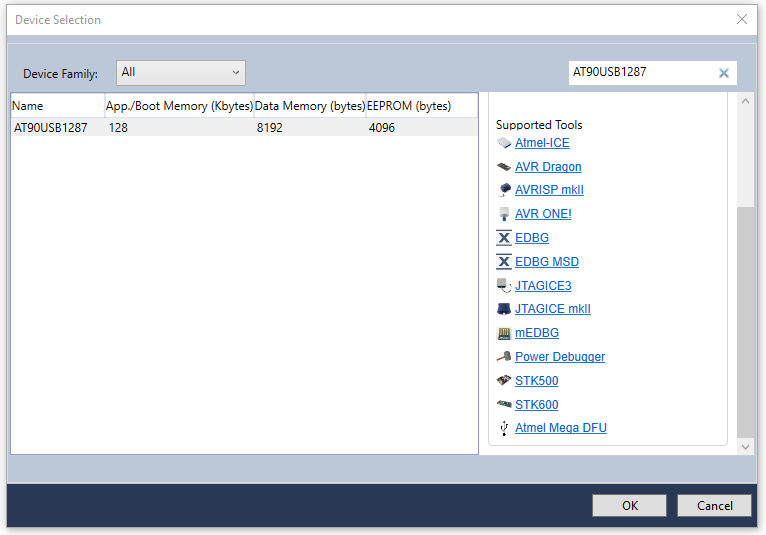Click the mEDBG chip icon
The width and height of the screenshot is (766, 535).
[x=504, y=333]
